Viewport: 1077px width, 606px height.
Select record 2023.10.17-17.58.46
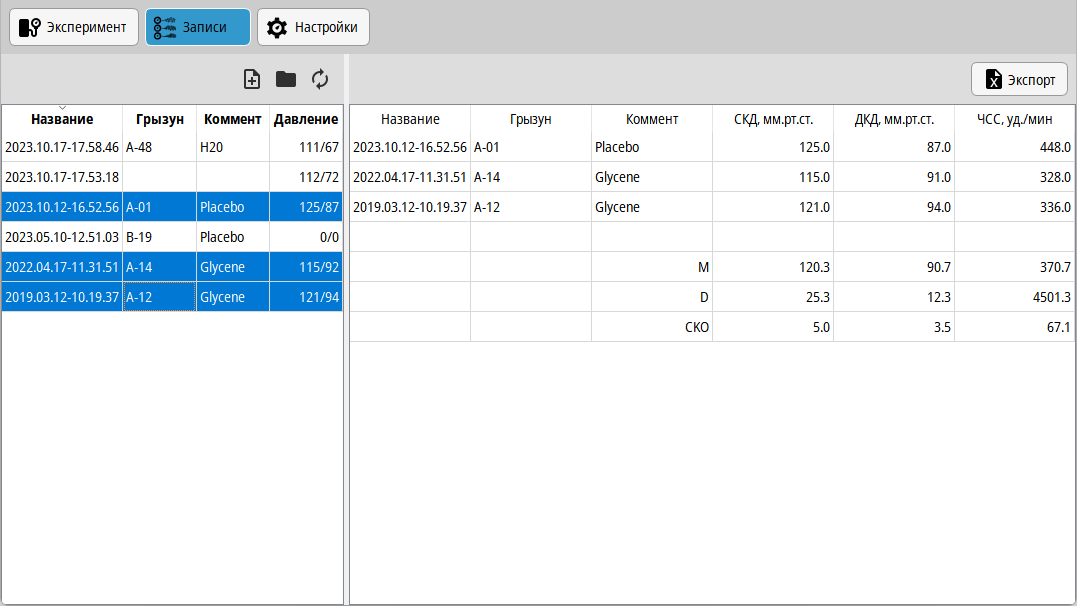coord(62,147)
